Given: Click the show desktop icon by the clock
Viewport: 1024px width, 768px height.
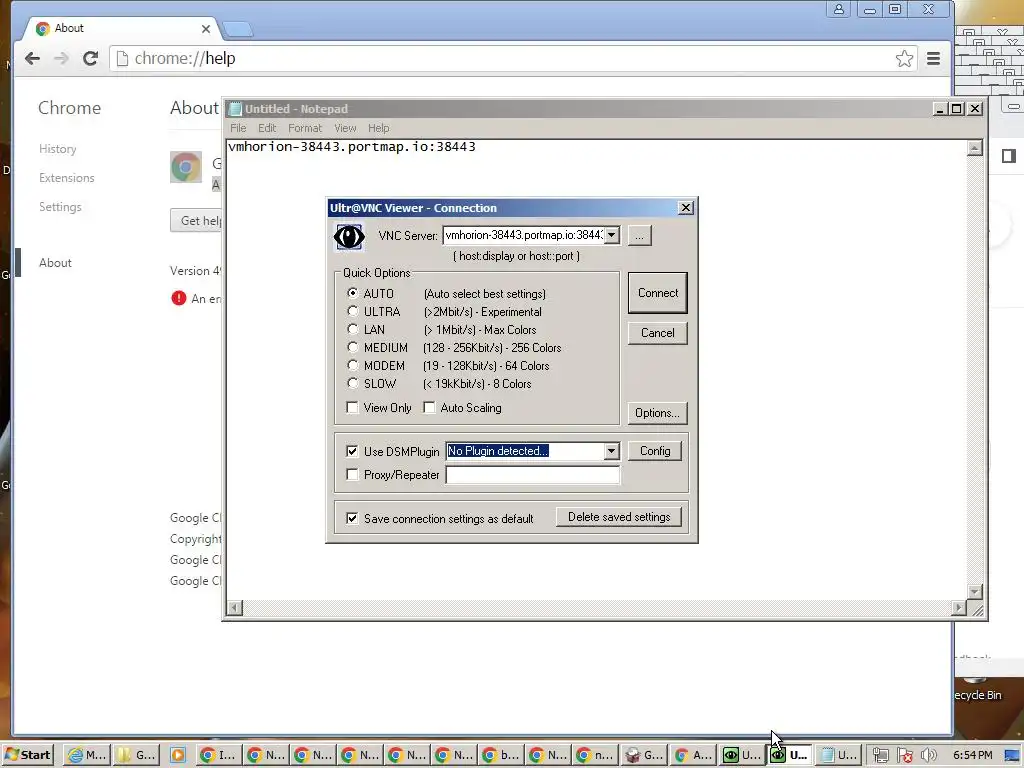Looking at the screenshot, I should [1012, 756].
